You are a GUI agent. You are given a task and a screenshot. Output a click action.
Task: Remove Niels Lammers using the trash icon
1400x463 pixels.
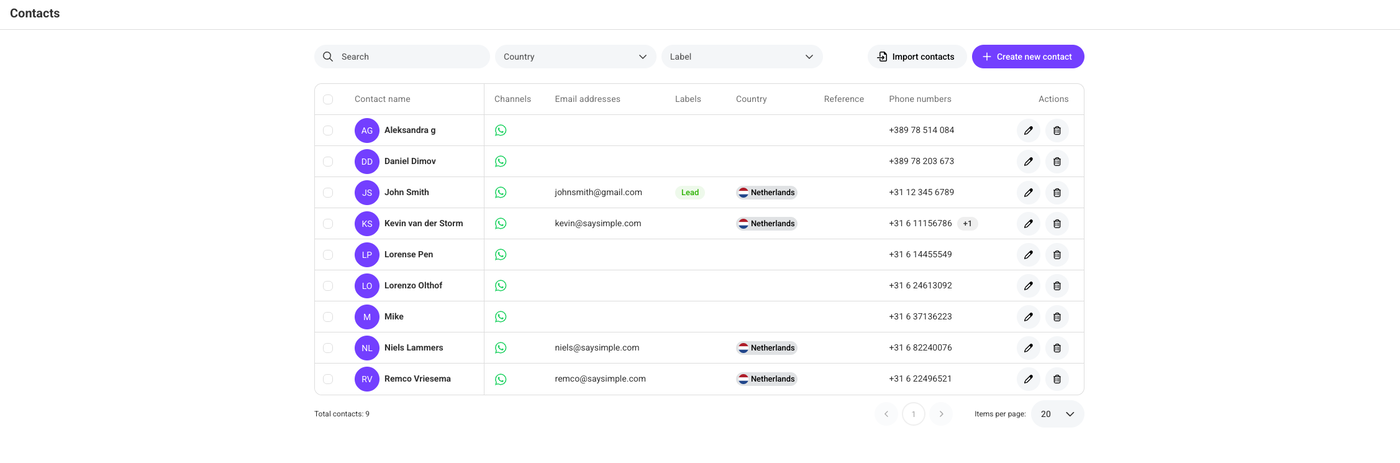[1057, 348]
